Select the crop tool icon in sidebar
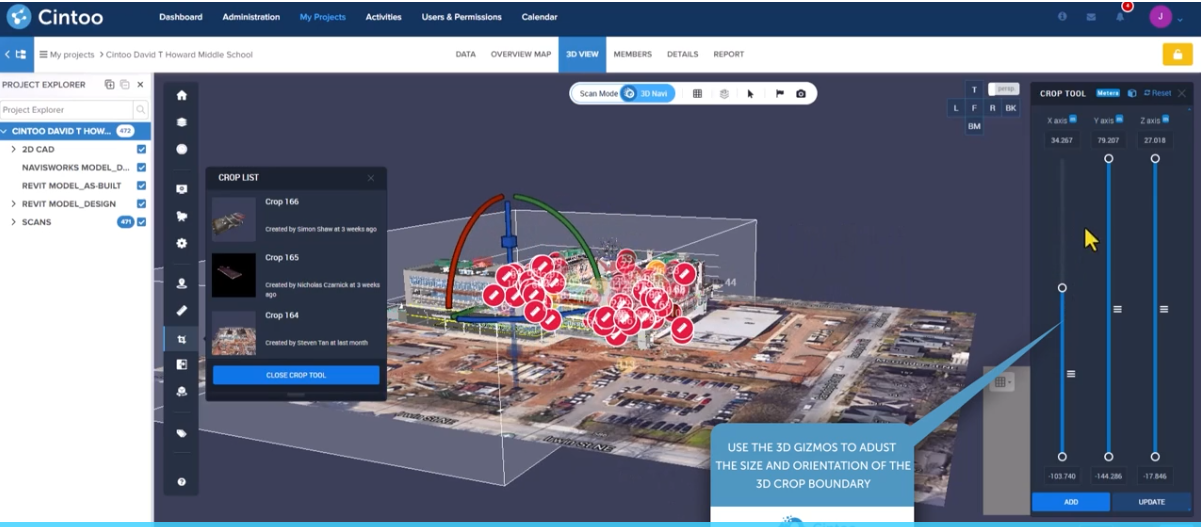Screen dimensions: 1202x527 click(181, 340)
